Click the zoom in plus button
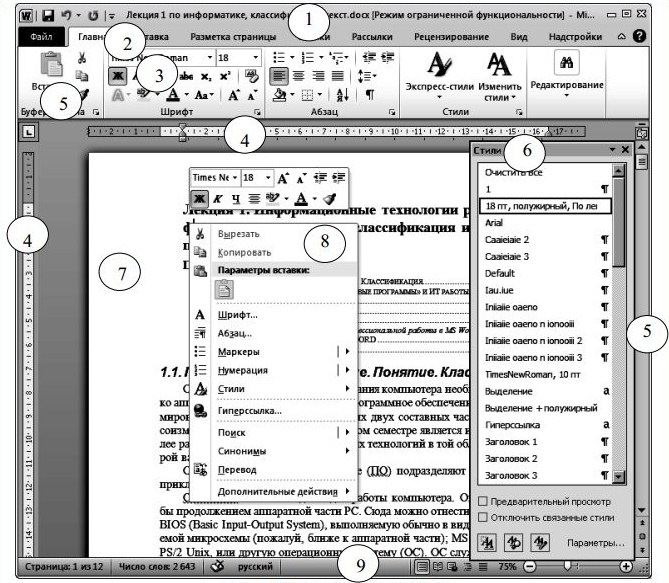Screen dimensions: 669x583 [x=626, y=566]
